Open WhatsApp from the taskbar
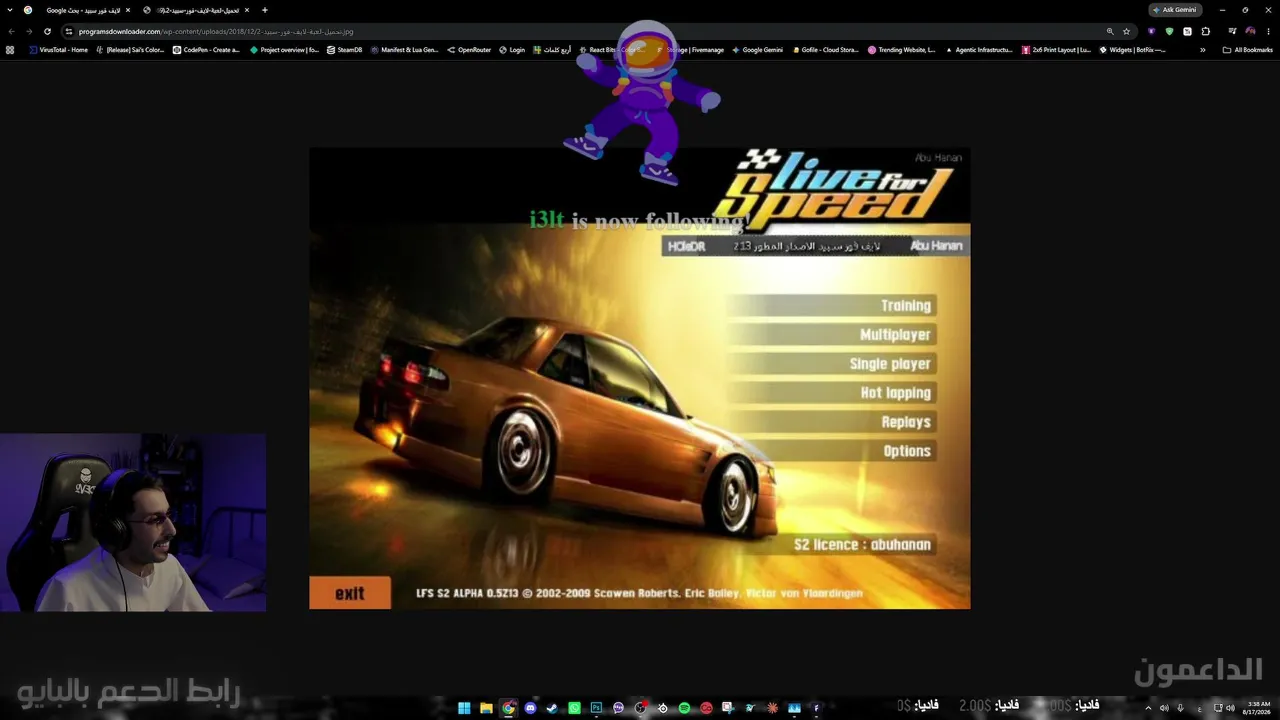This screenshot has height=720, width=1280. point(574,708)
